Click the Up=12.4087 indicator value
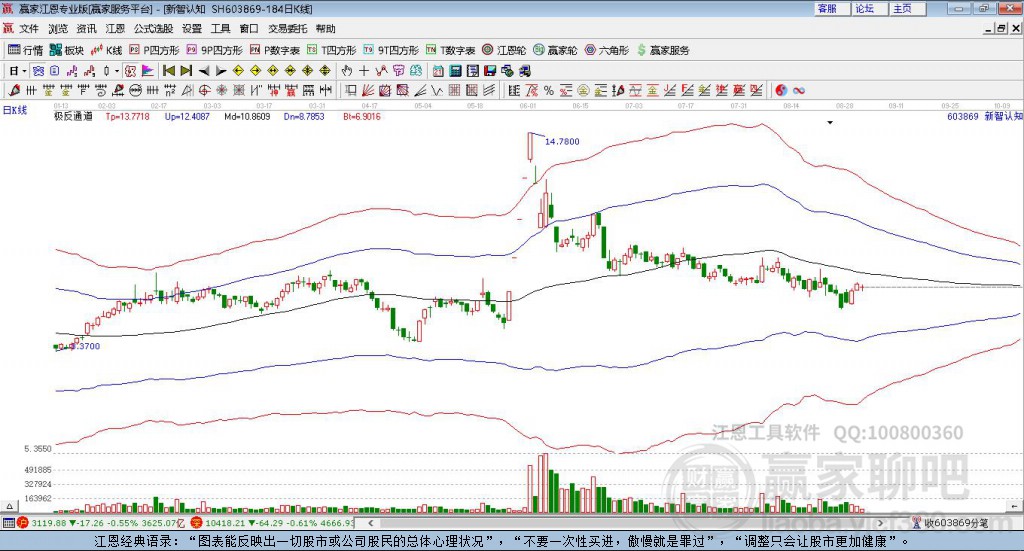 tap(187, 116)
